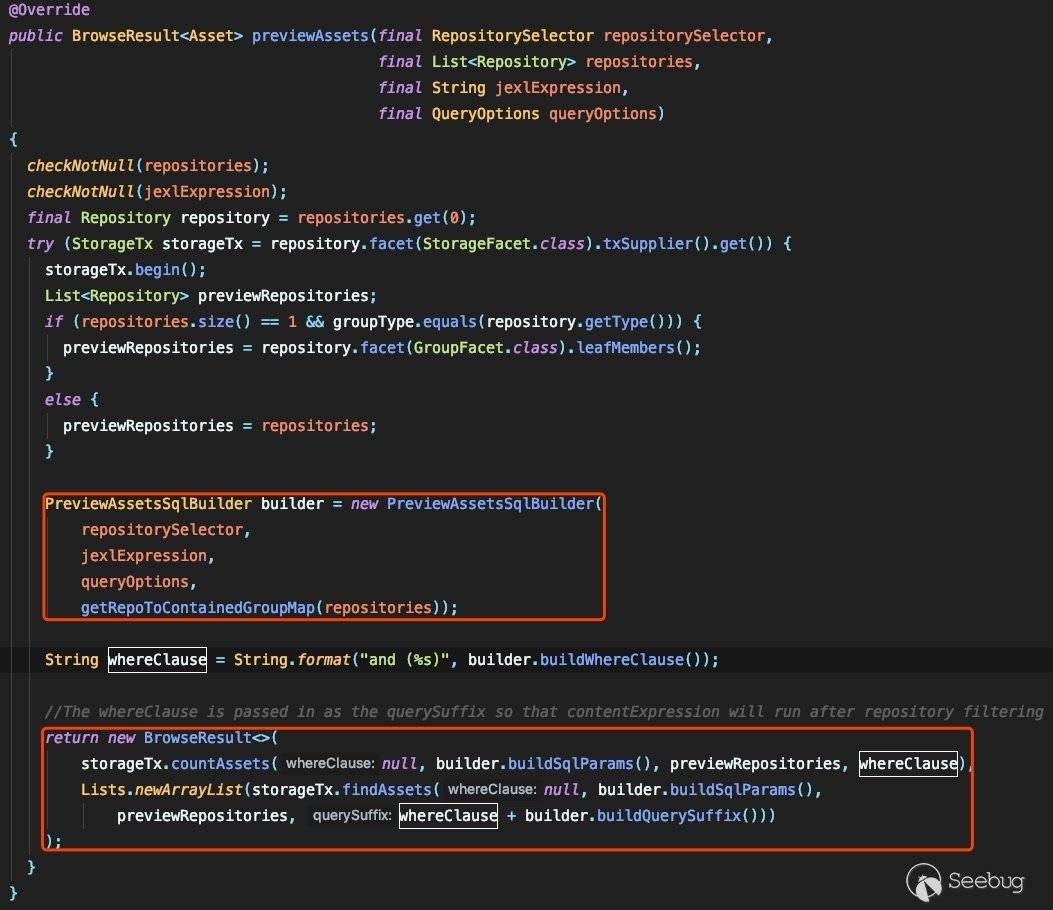Click the return new BrowseResult<>( statement

click(161, 738)
